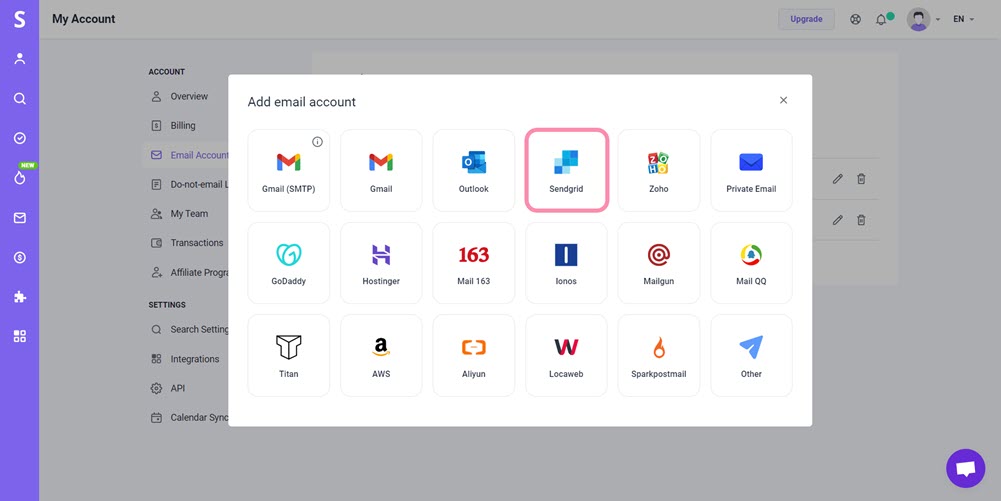Open Transactions in the account menu
The height and width of the screenshot is (501, 1001).
pos(188,243)
